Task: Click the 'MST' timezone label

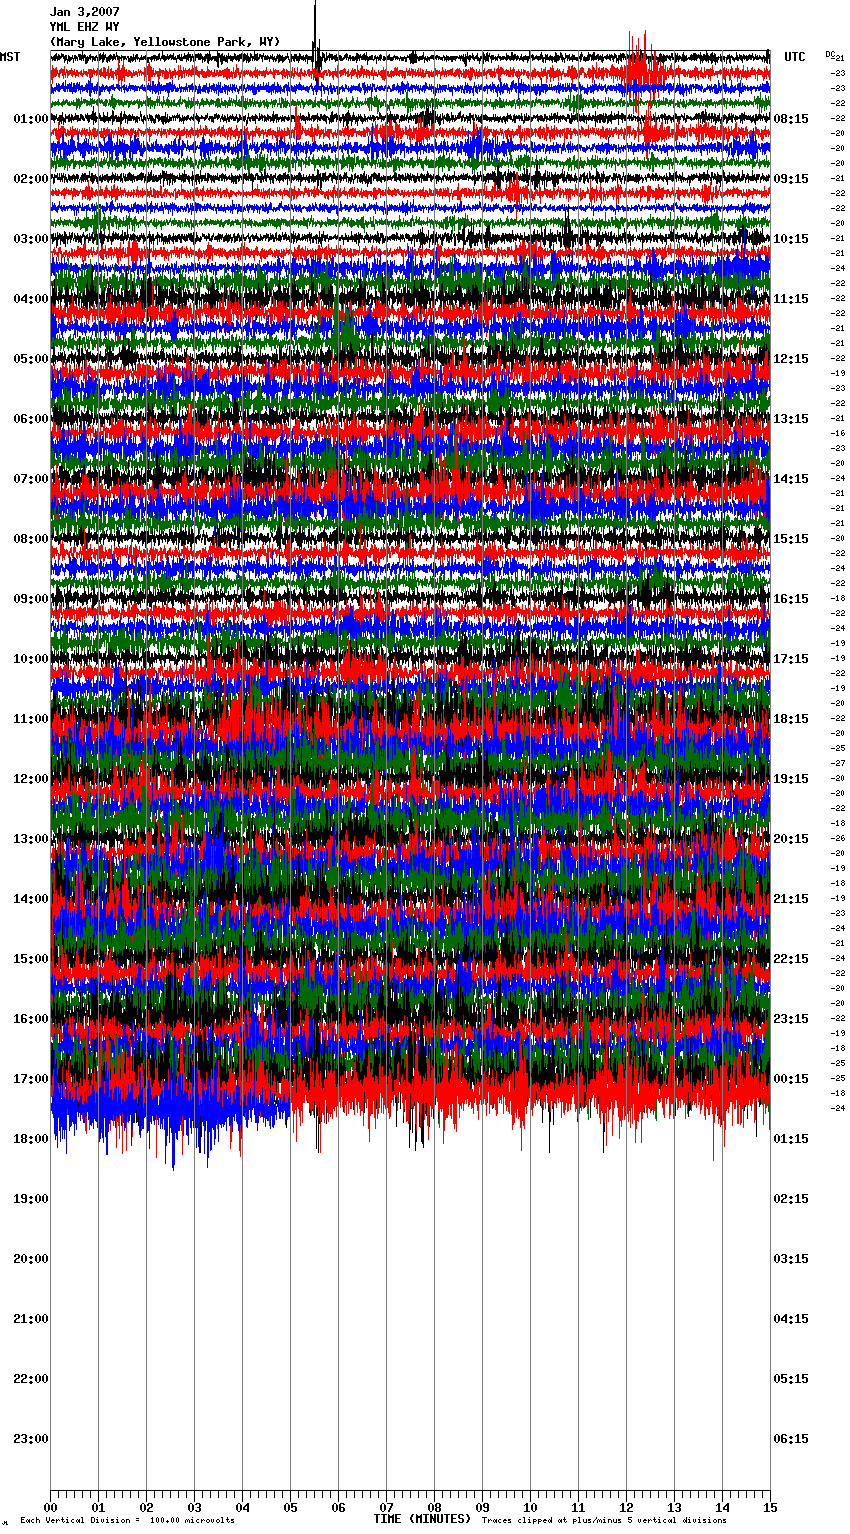Action: point(10,57)
